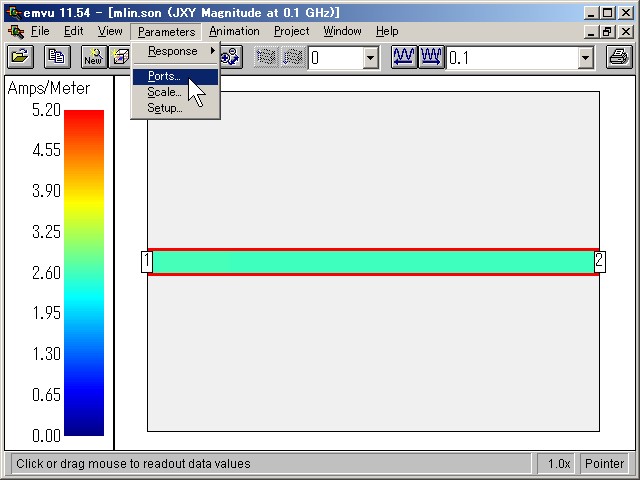Click the 3.90 scale value
Viewport: 640px width, 480px height.
tap(47, 191)
